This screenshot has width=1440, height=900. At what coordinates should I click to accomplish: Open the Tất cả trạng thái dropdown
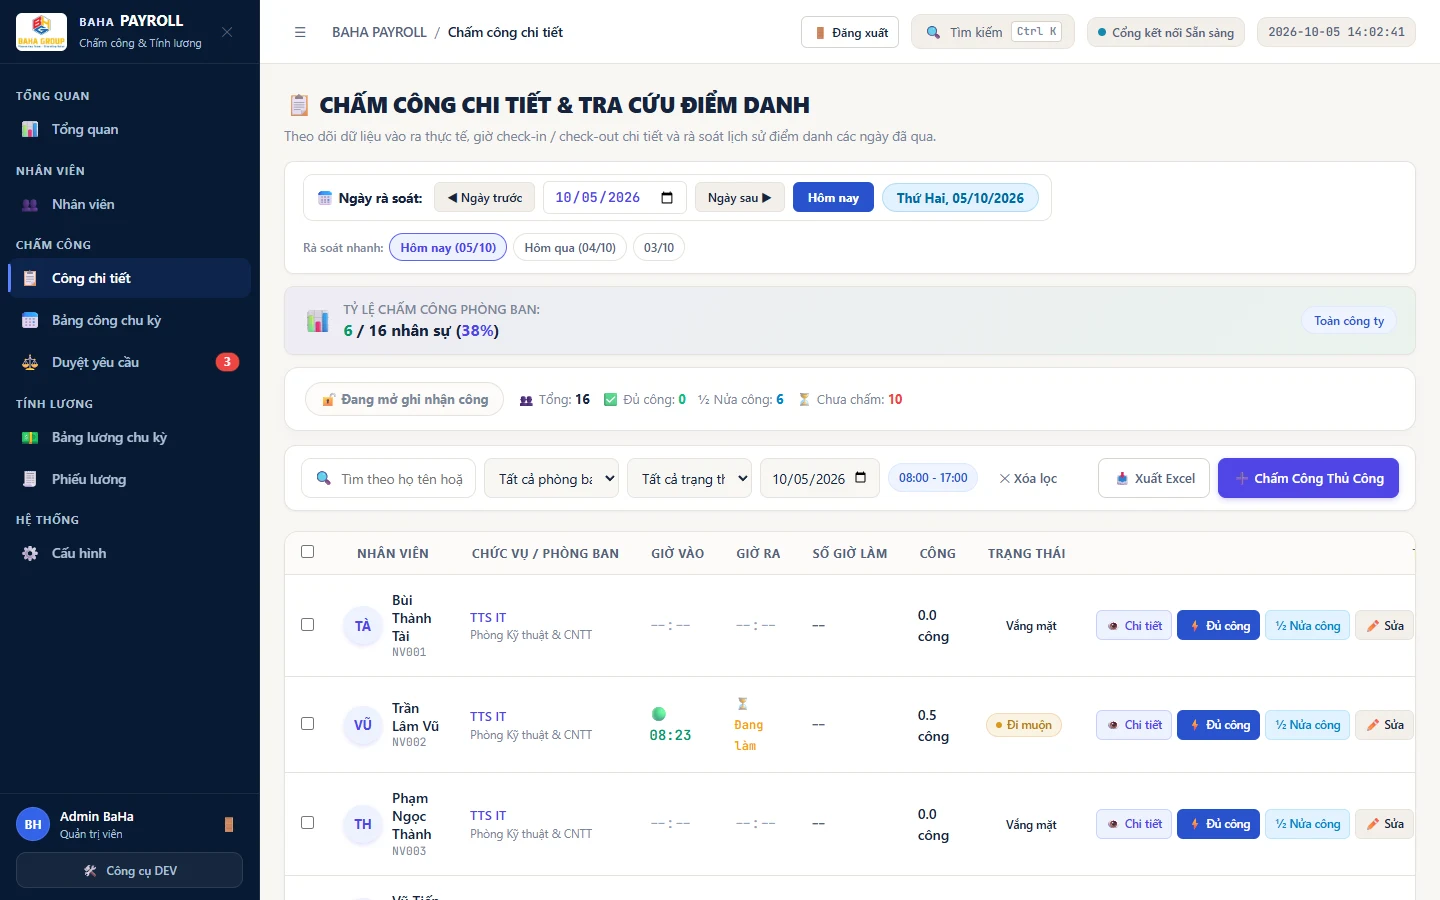pyautogui.click(x=689, y=478)
